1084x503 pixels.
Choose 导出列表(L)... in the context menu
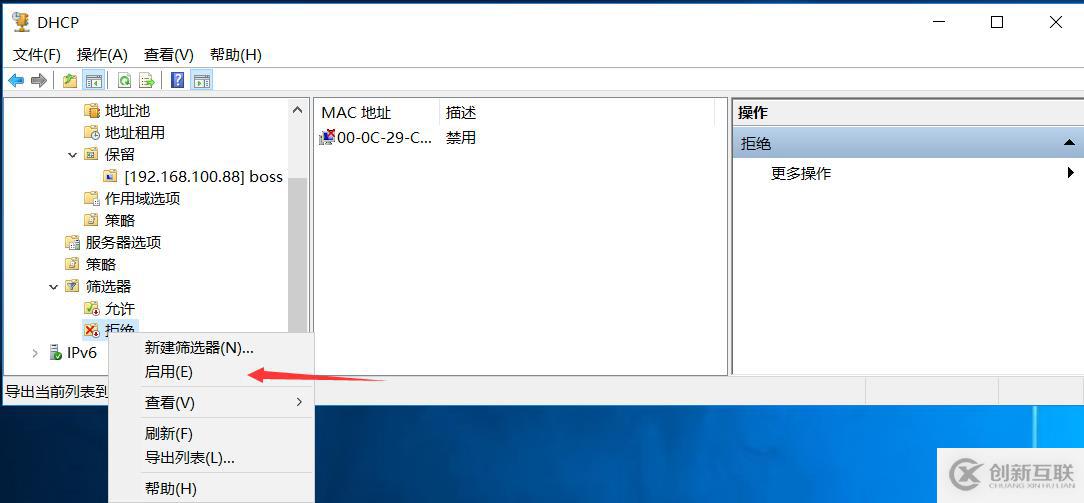(212, 457)
